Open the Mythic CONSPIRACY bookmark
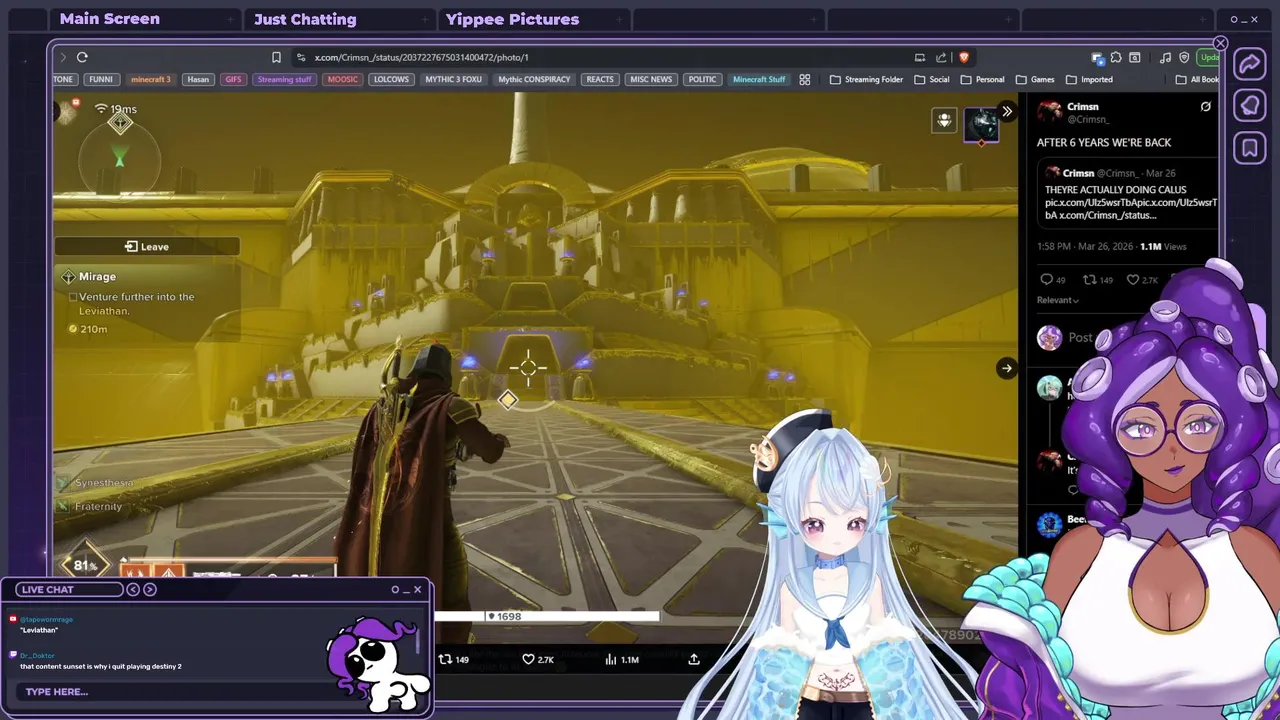The height and width of the screenshot is (720, 1280). [534, 80]
